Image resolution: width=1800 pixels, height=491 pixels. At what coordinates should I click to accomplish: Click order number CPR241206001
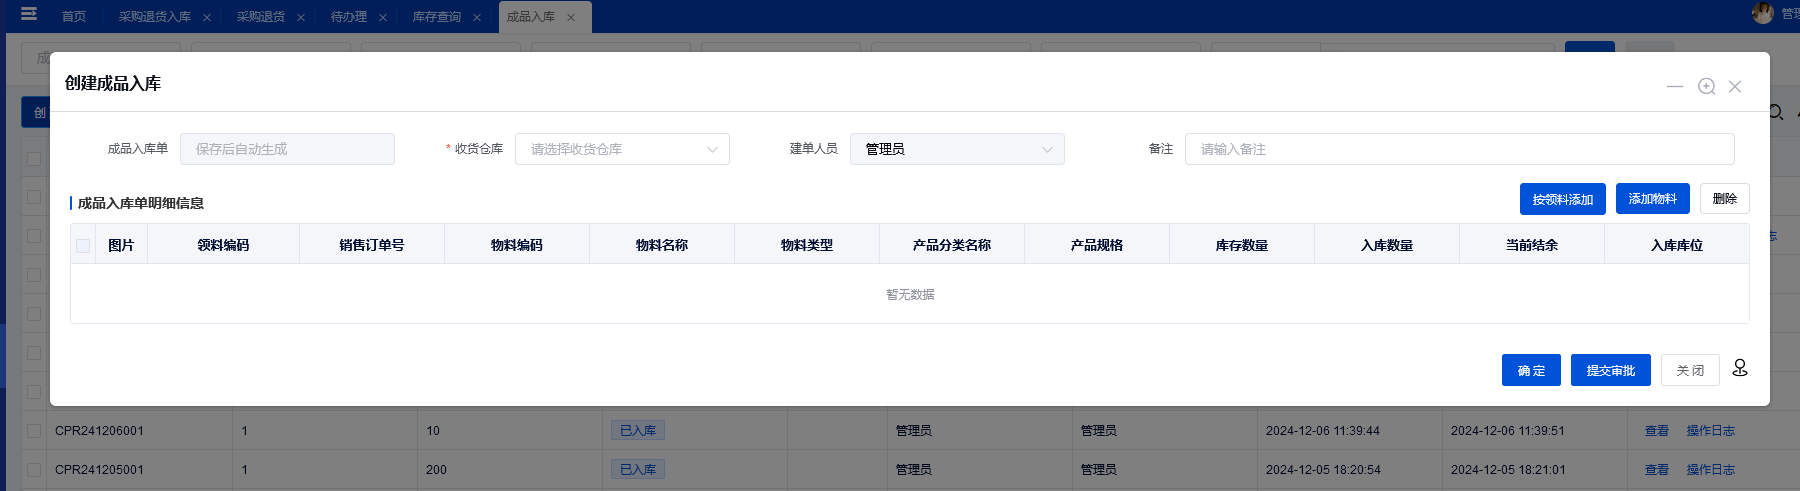(x=99, y=431)
